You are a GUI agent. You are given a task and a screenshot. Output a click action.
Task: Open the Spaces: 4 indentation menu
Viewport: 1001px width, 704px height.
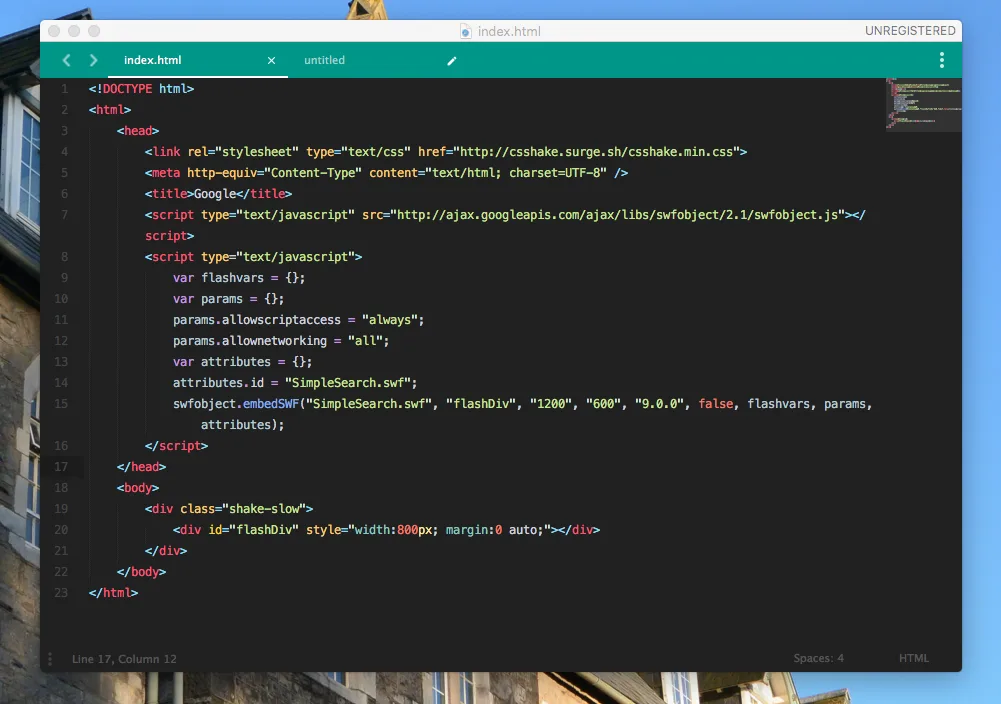point(819,658)
